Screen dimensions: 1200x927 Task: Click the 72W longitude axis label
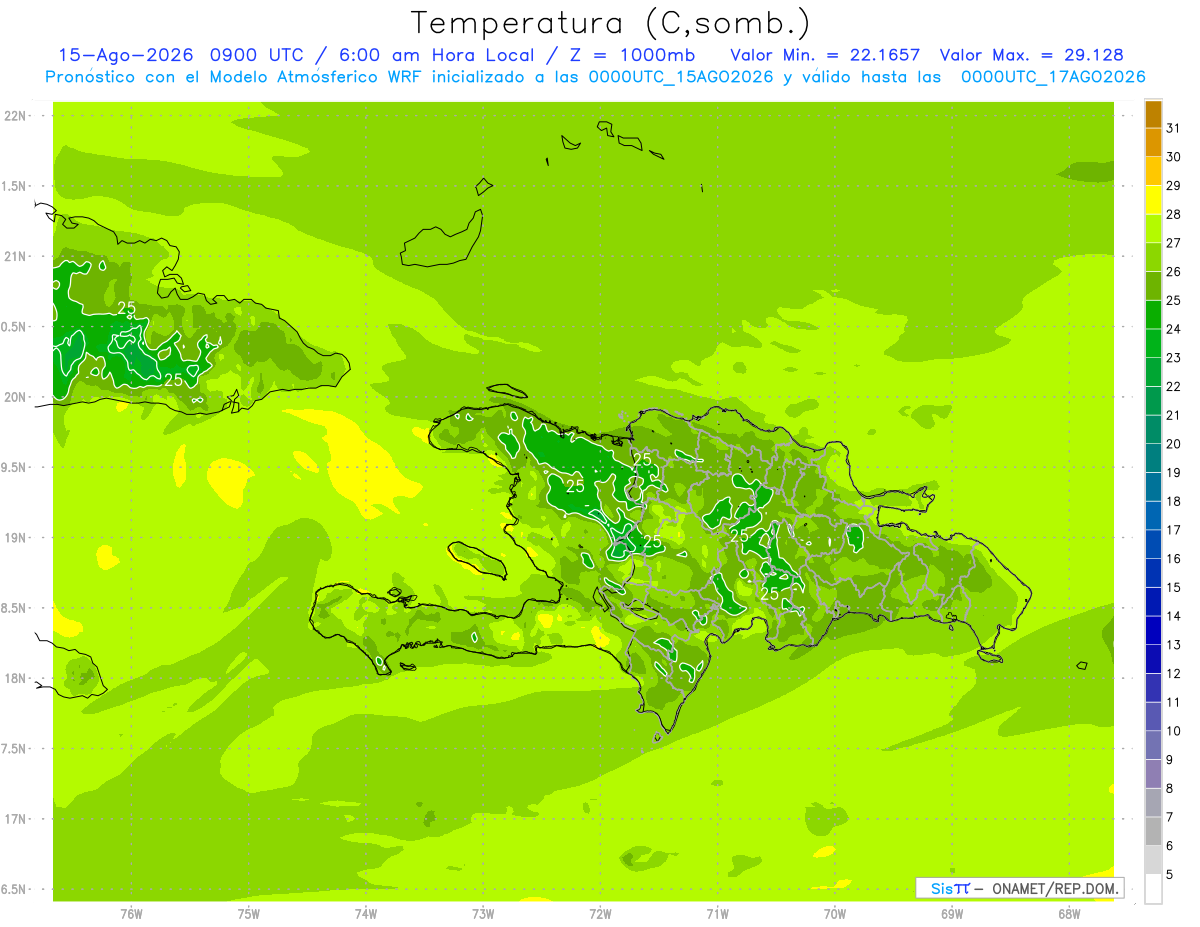point(600,914)
